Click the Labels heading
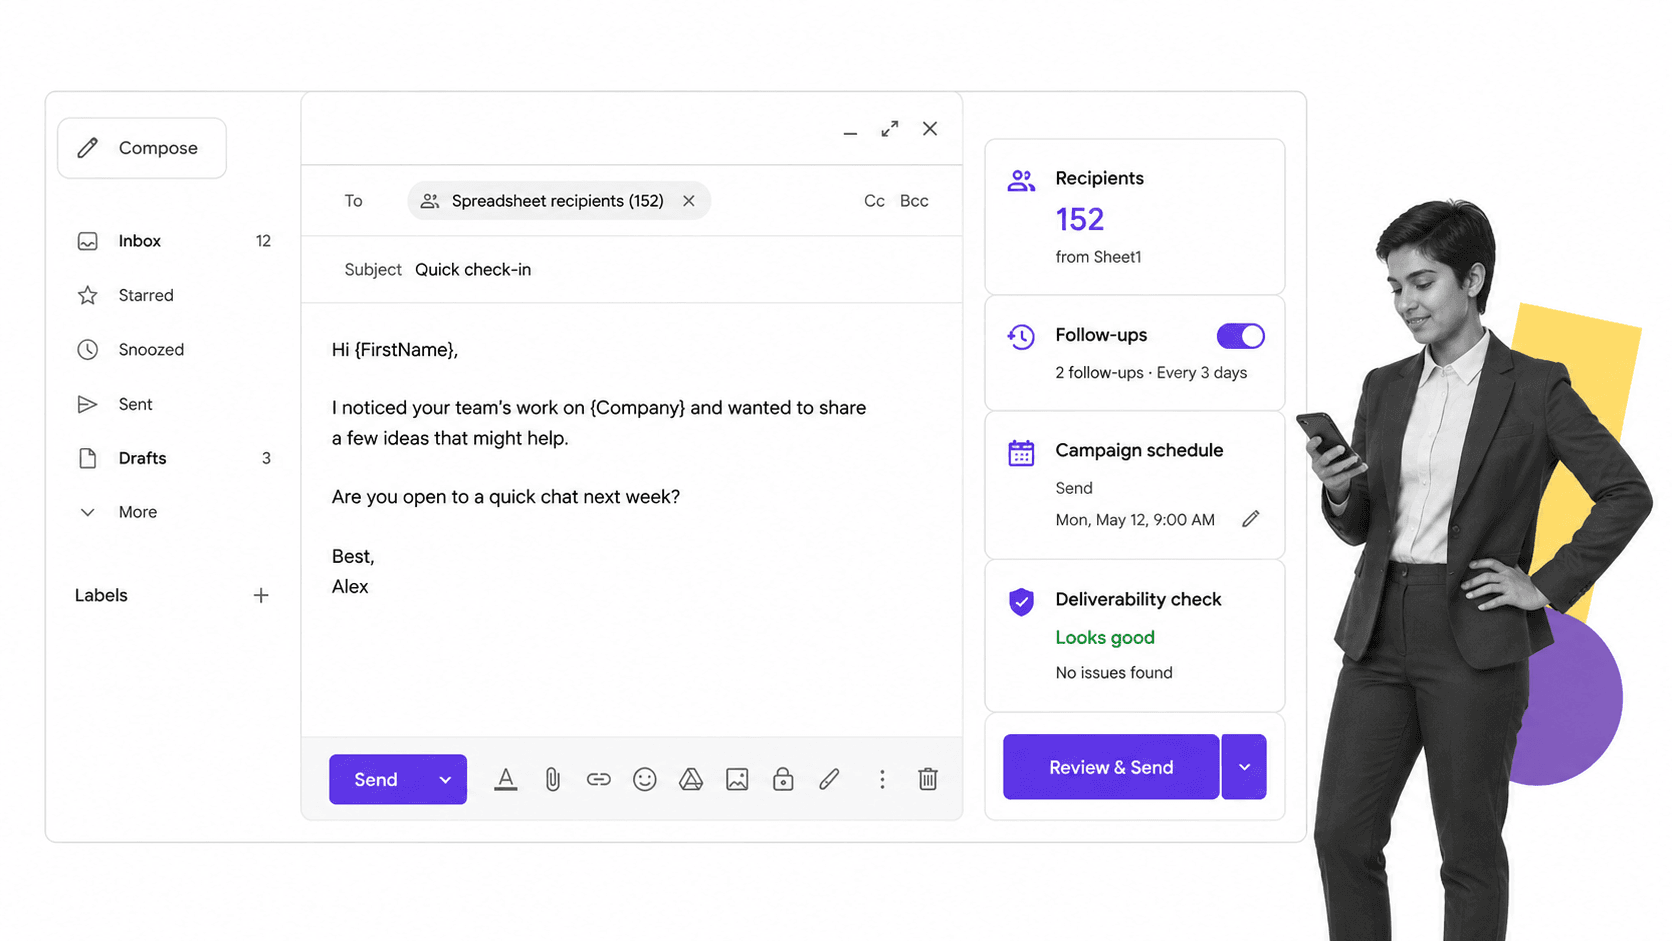The image size is (1672, 941). [x=101, y=595]
